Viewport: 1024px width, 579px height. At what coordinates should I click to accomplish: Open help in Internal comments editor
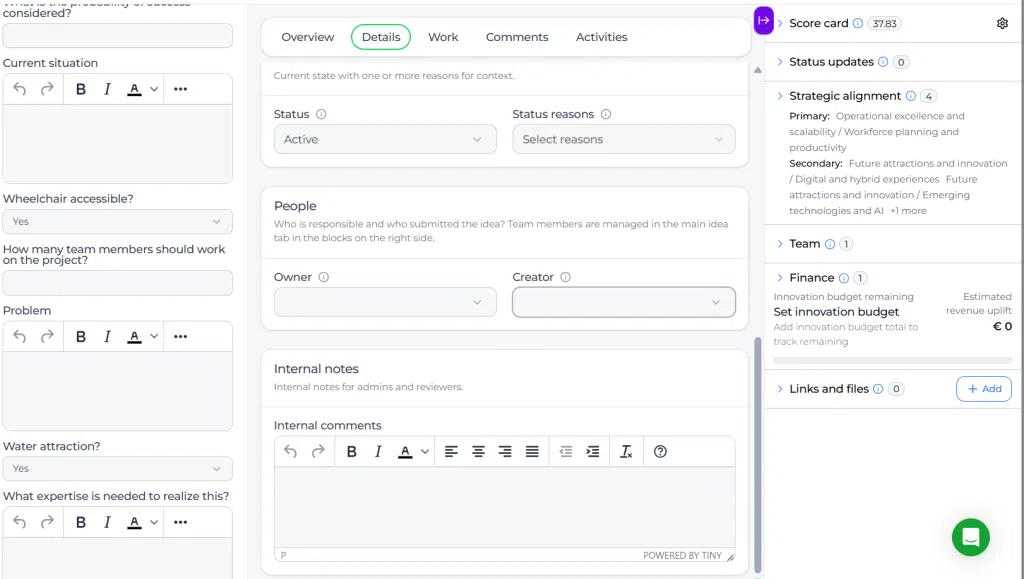pyautogui.click(x=660, y=452)
